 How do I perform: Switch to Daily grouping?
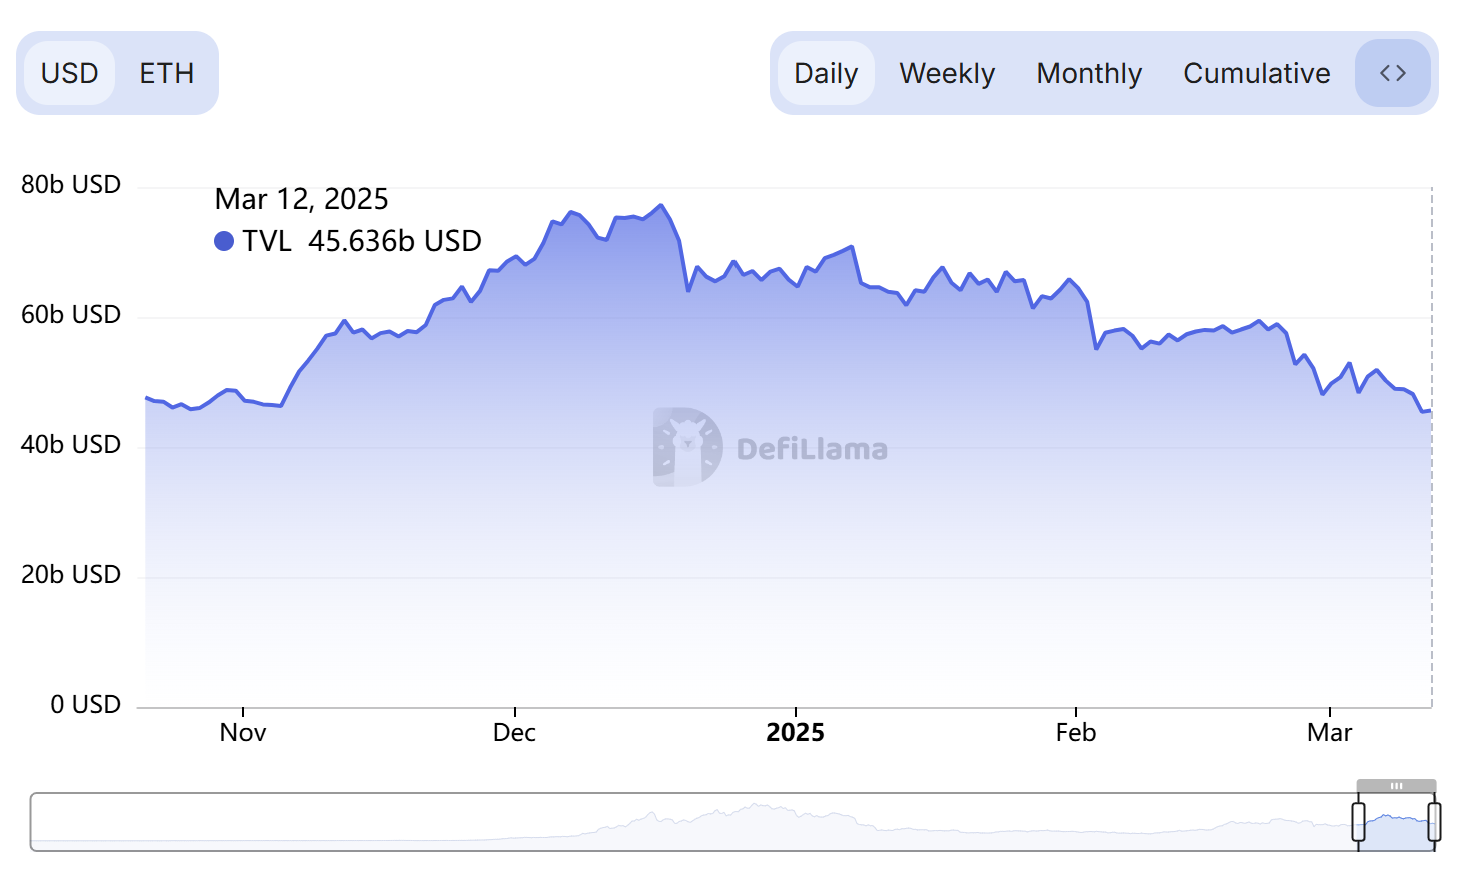click(825, 73)
